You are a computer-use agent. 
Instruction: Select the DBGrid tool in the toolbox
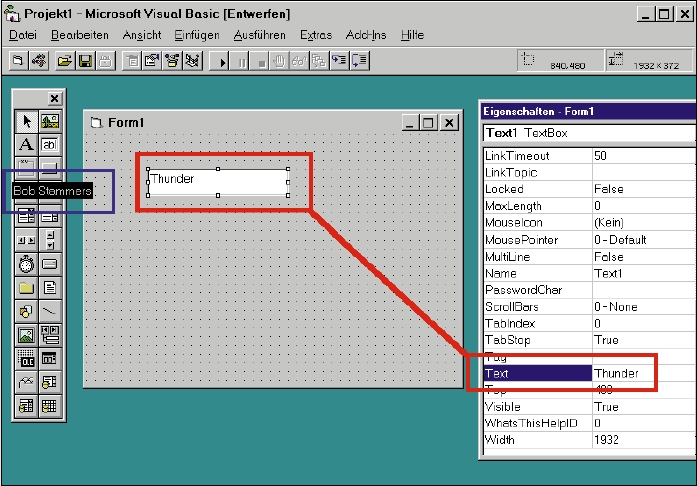click(x=50, y=406)
